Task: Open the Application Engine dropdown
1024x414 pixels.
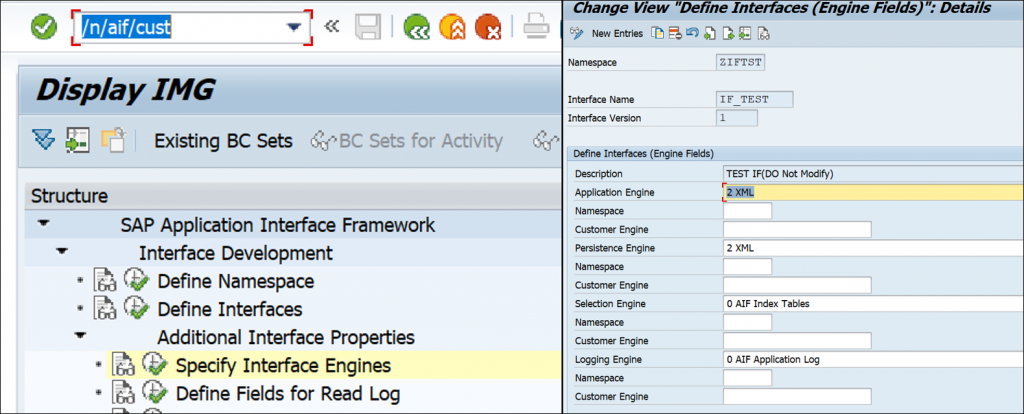Action: pos(873,193)
